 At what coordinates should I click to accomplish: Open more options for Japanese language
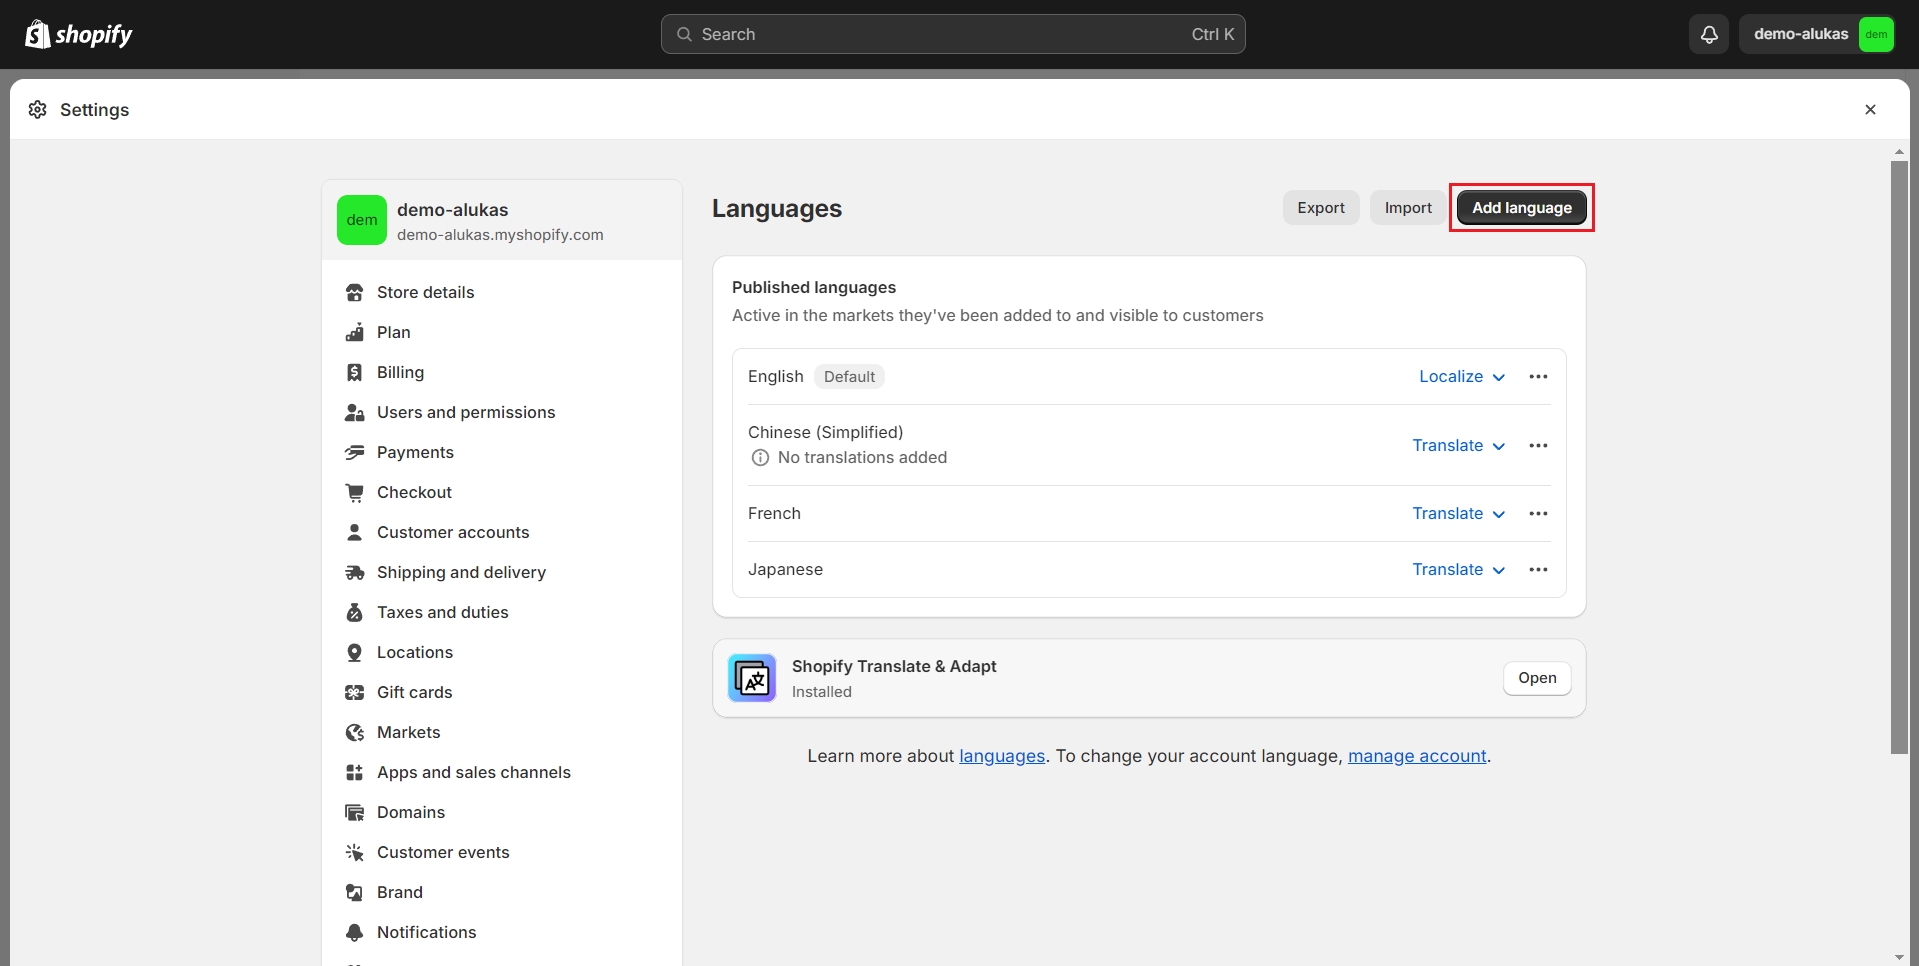click(x=1538, y=570)
